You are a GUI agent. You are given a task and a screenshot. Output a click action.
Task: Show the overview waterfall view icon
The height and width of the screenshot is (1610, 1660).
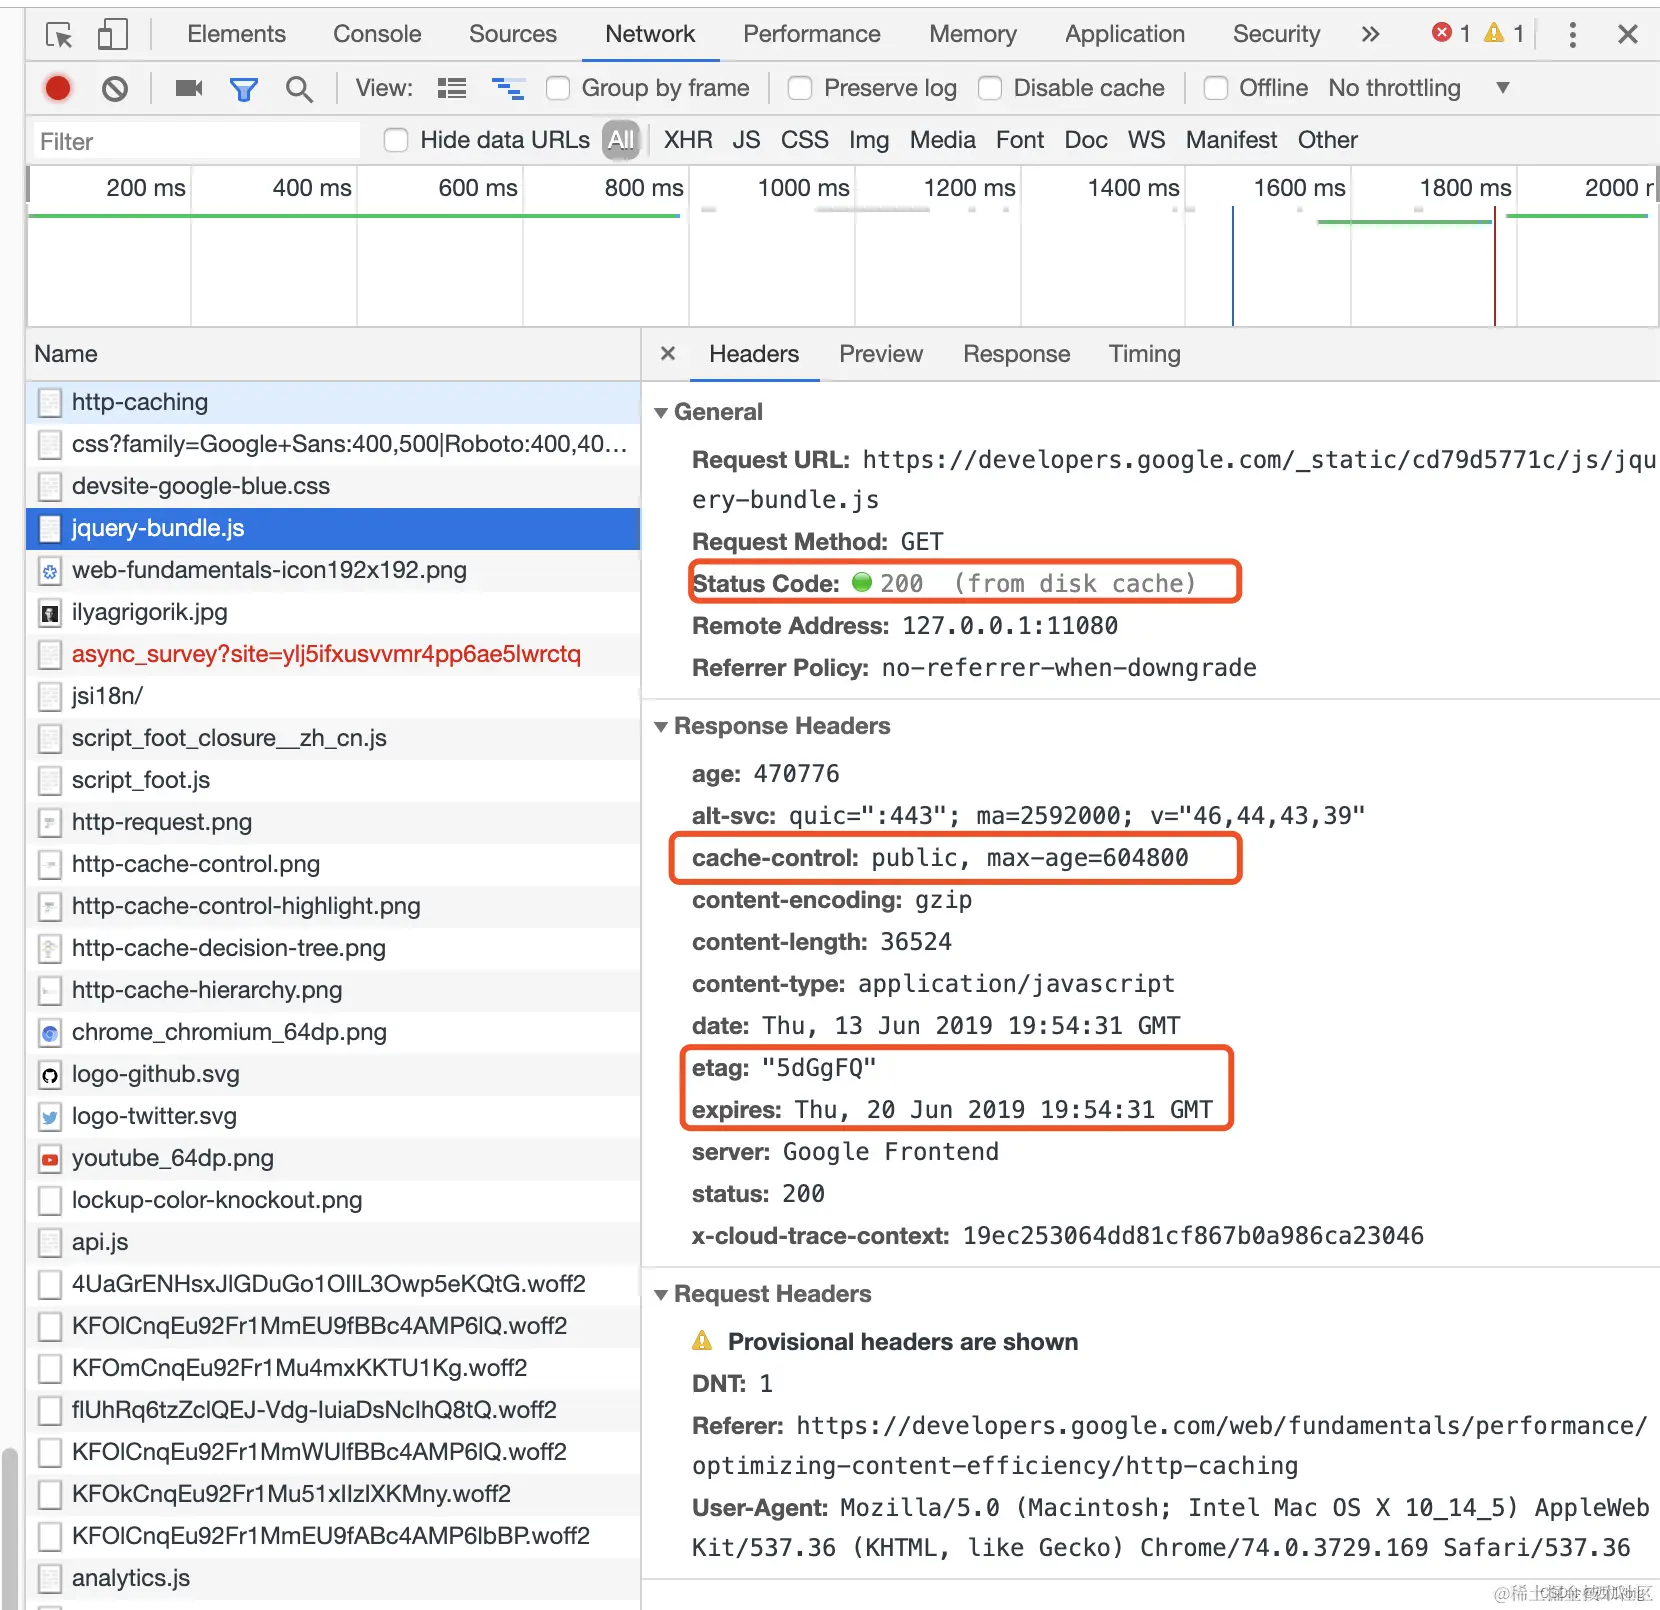(x=508, y=89)
